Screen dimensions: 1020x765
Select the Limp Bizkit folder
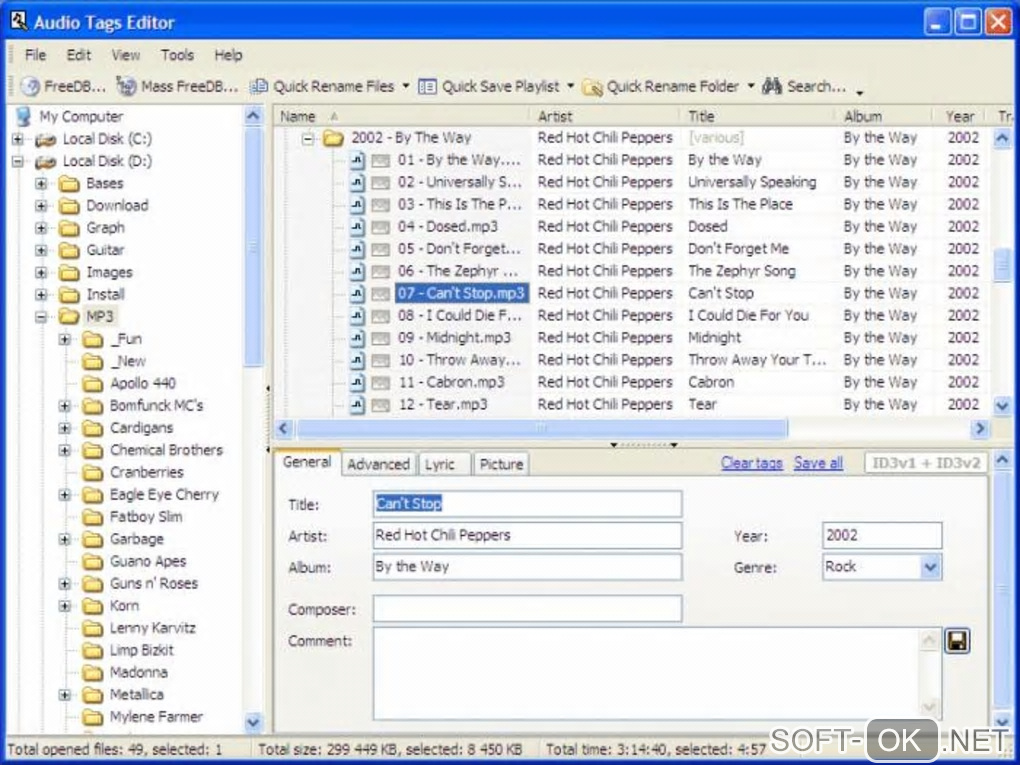pos(141,651)
